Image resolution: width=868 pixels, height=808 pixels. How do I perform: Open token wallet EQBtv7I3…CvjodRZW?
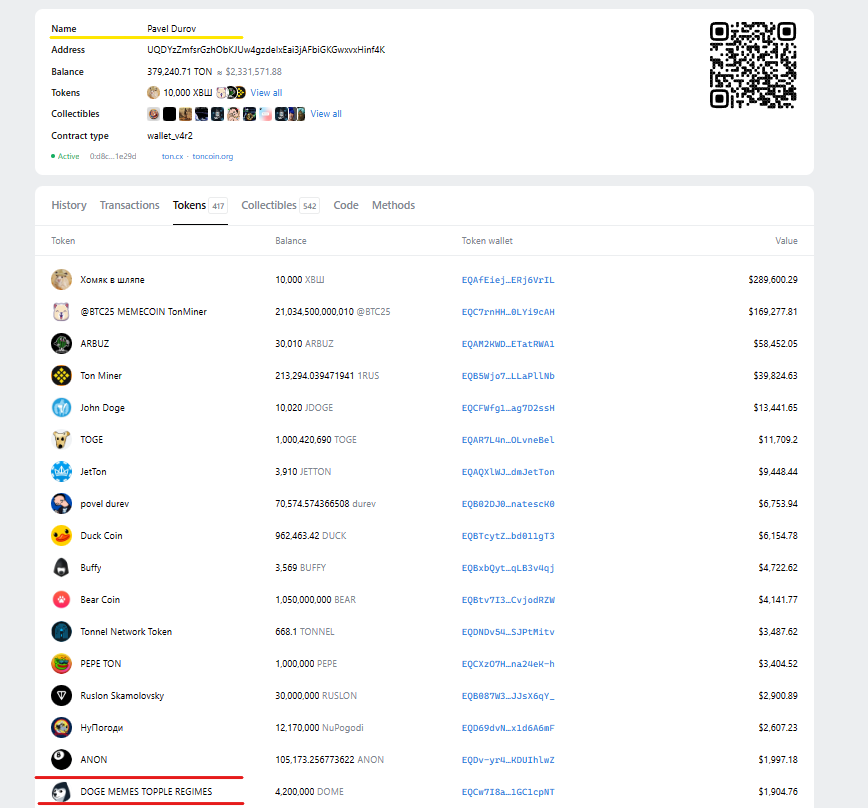[x=508, y=600]
